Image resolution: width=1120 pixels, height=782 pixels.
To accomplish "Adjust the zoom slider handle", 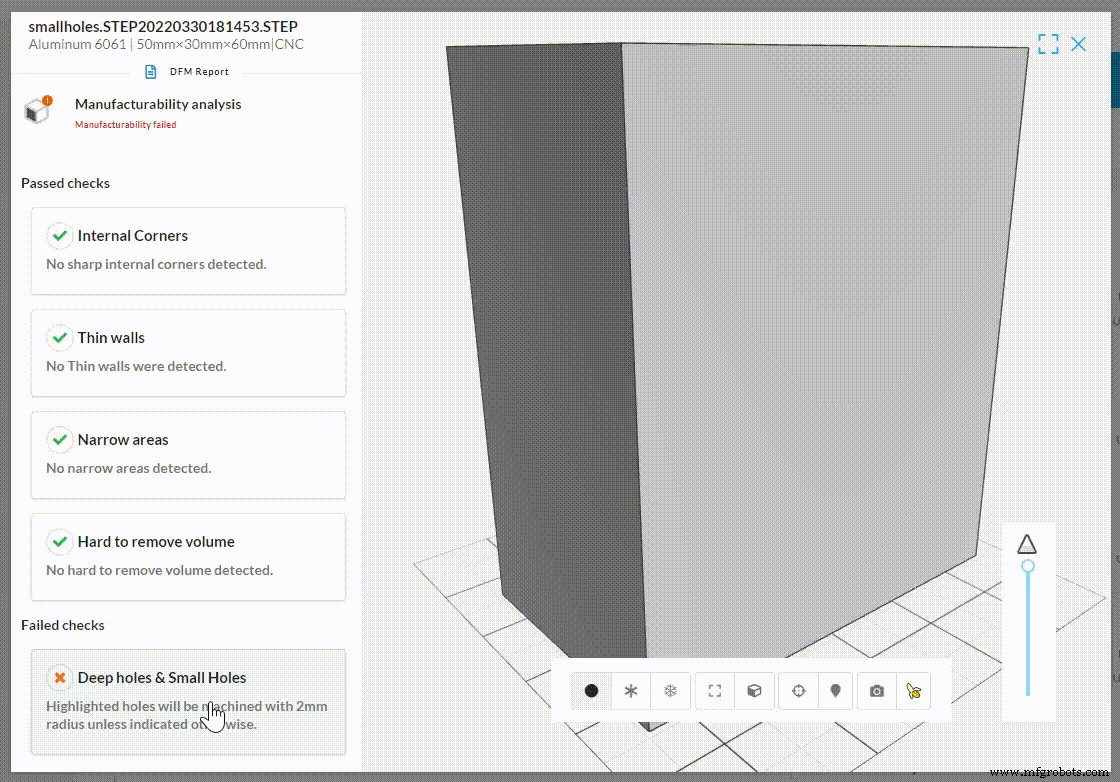I will (x=1028, y=566).
